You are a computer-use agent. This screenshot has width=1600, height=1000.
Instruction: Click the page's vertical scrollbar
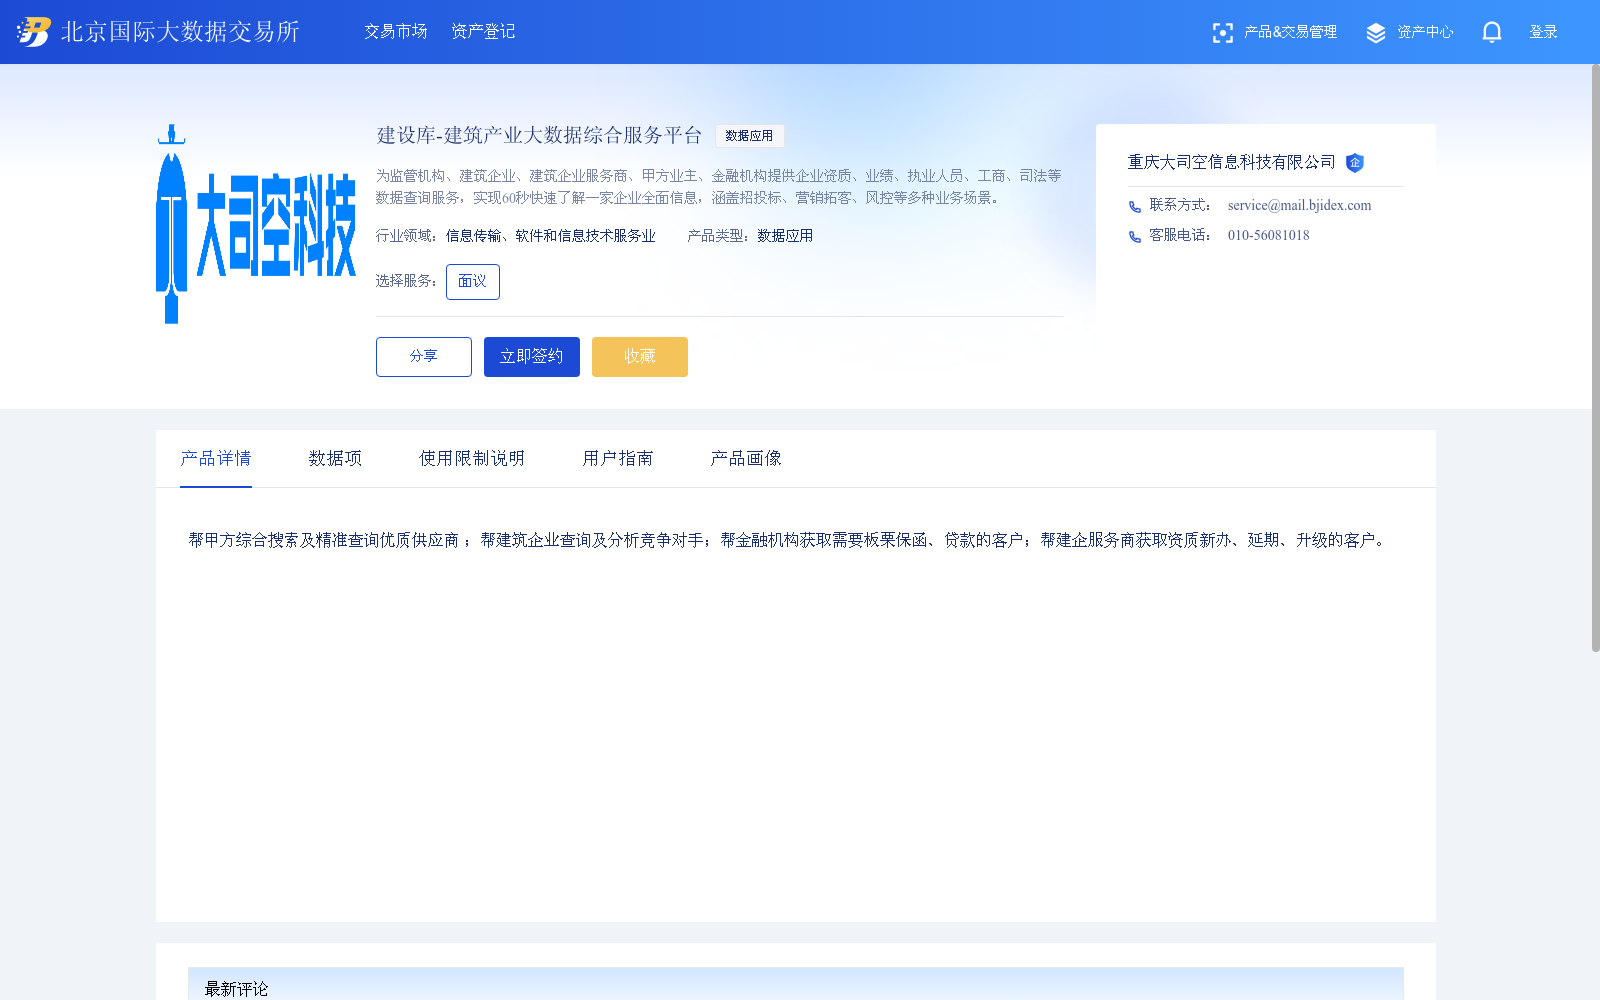point(1595,358)
